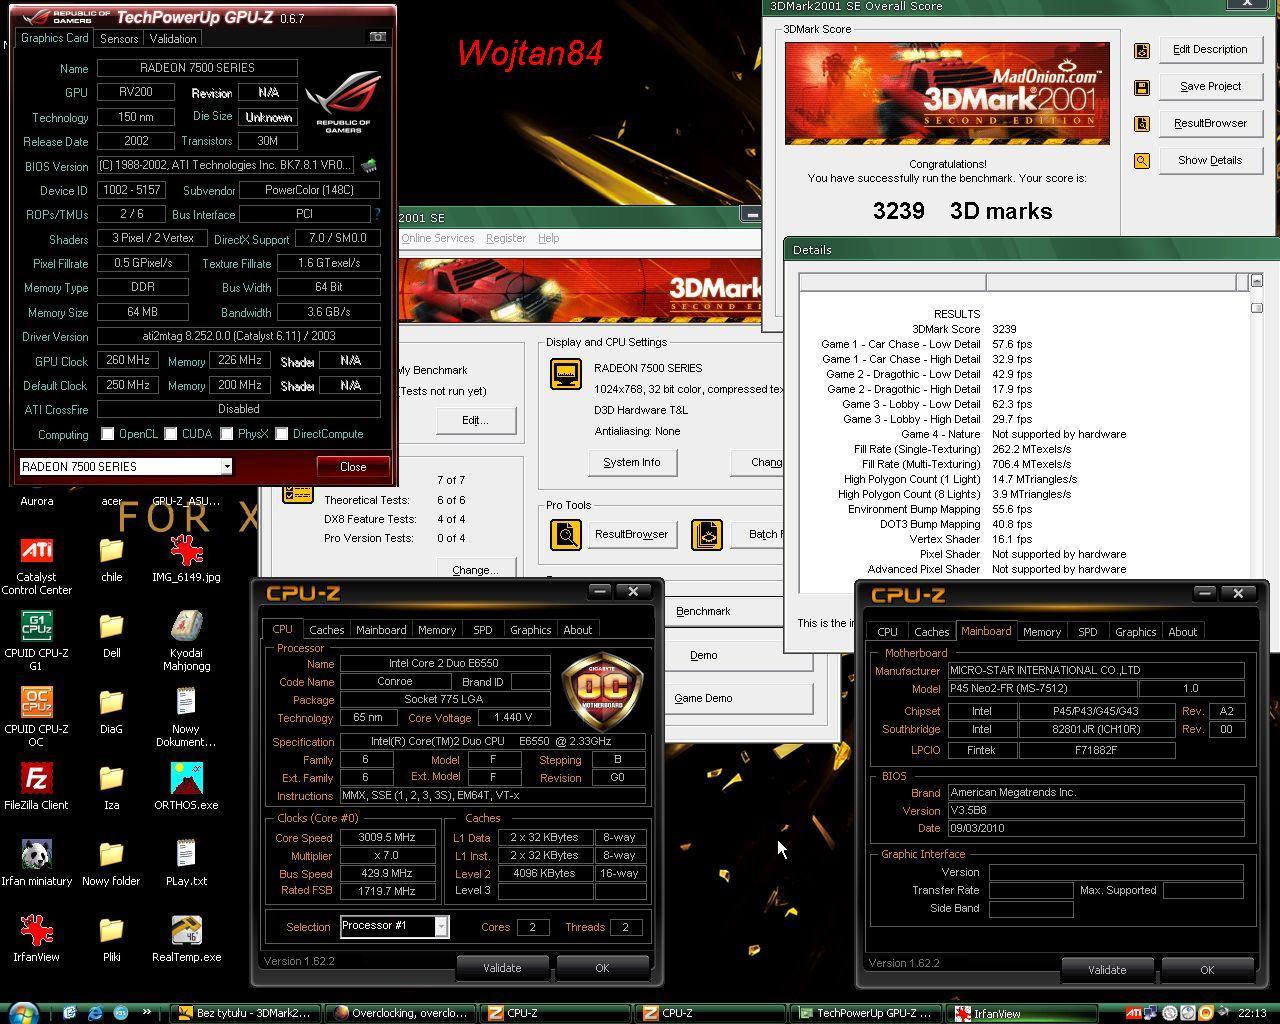Enable the OpenCL checkbox in GPU-Z
Screen dimensions: 1280x1024
(108, 434)
